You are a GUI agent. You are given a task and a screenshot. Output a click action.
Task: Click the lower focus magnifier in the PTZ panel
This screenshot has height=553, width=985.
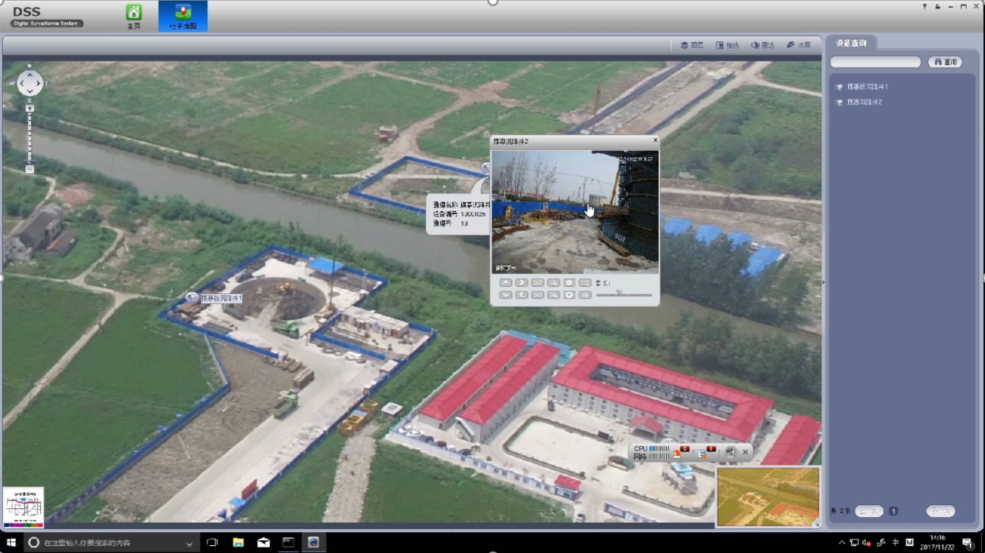tap(553, 295)
